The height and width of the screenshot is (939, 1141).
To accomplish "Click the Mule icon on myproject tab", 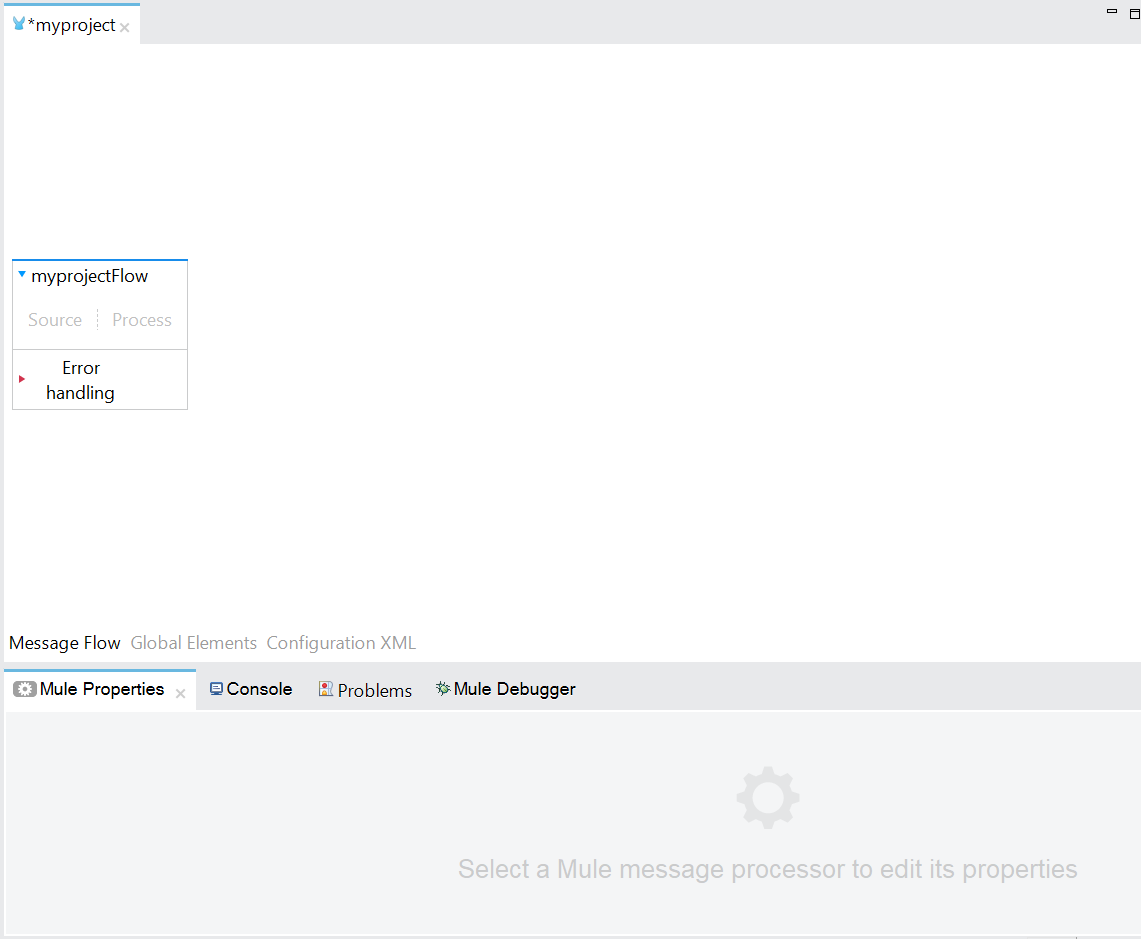I will 19,24.
